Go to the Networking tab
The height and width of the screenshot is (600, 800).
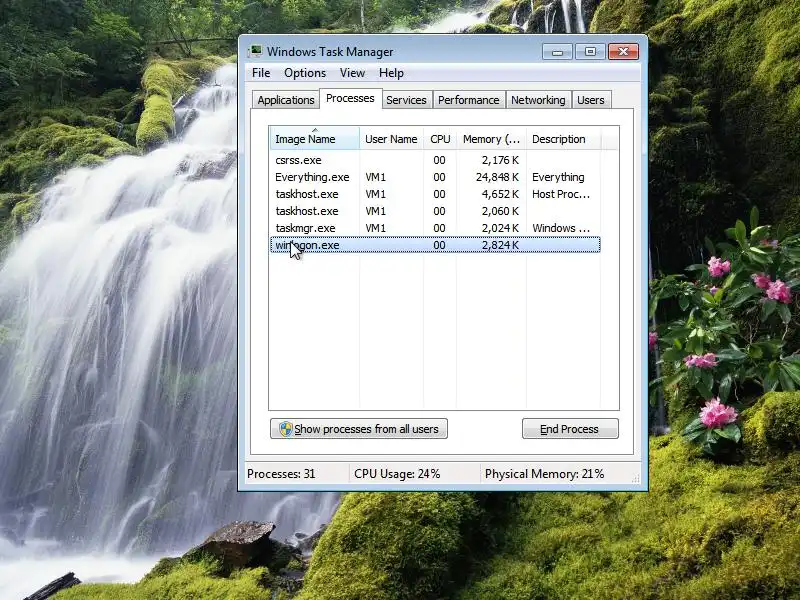coord(538,100)
